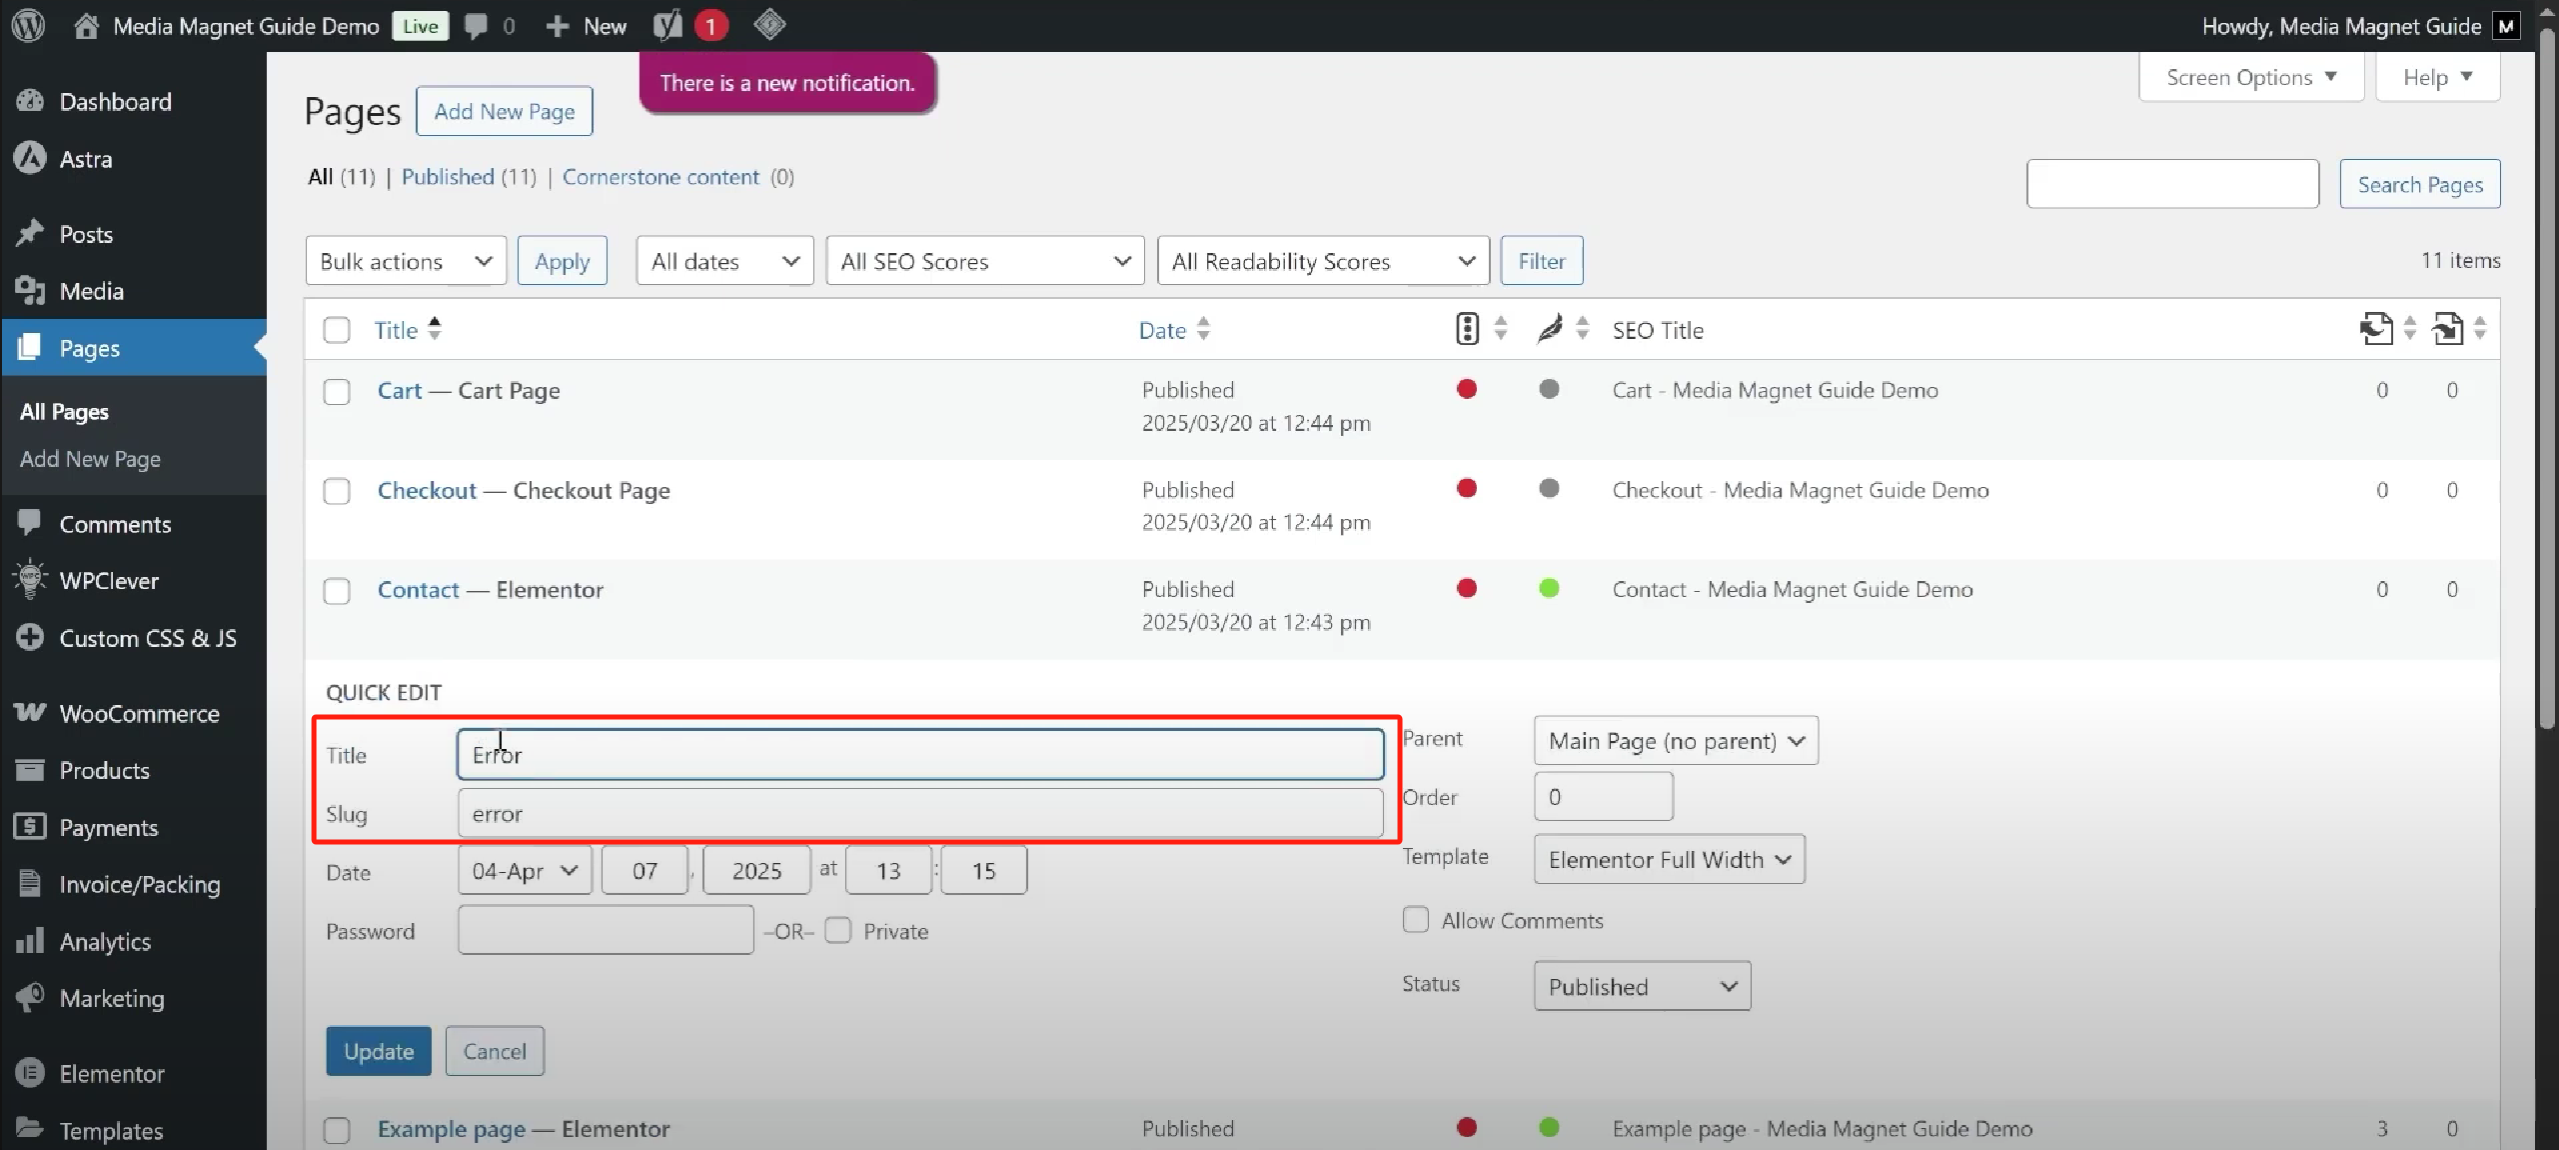The width and height of the screenshot is (2559, 1150).
Task: Open the New menu in the admin bar
Action: click(585, 25)
